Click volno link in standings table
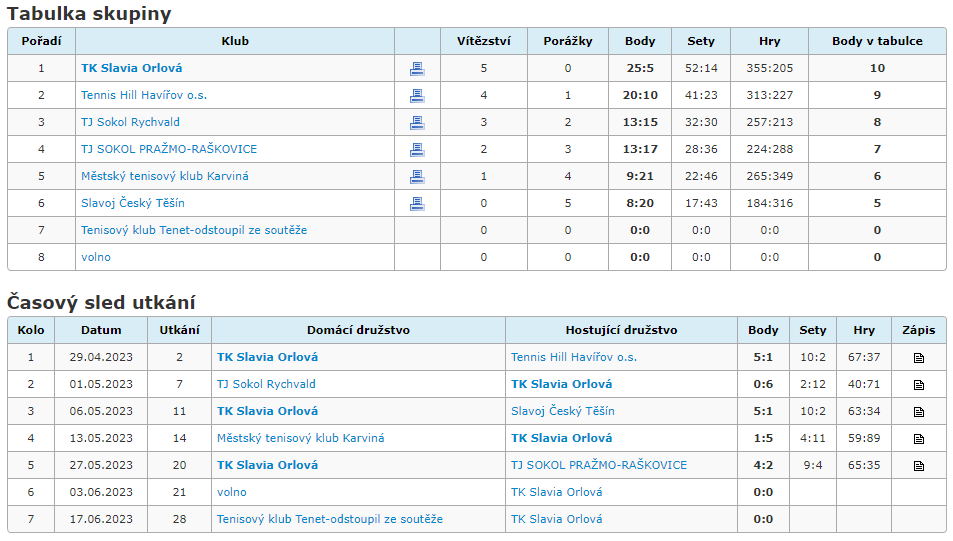 (96, 257)
